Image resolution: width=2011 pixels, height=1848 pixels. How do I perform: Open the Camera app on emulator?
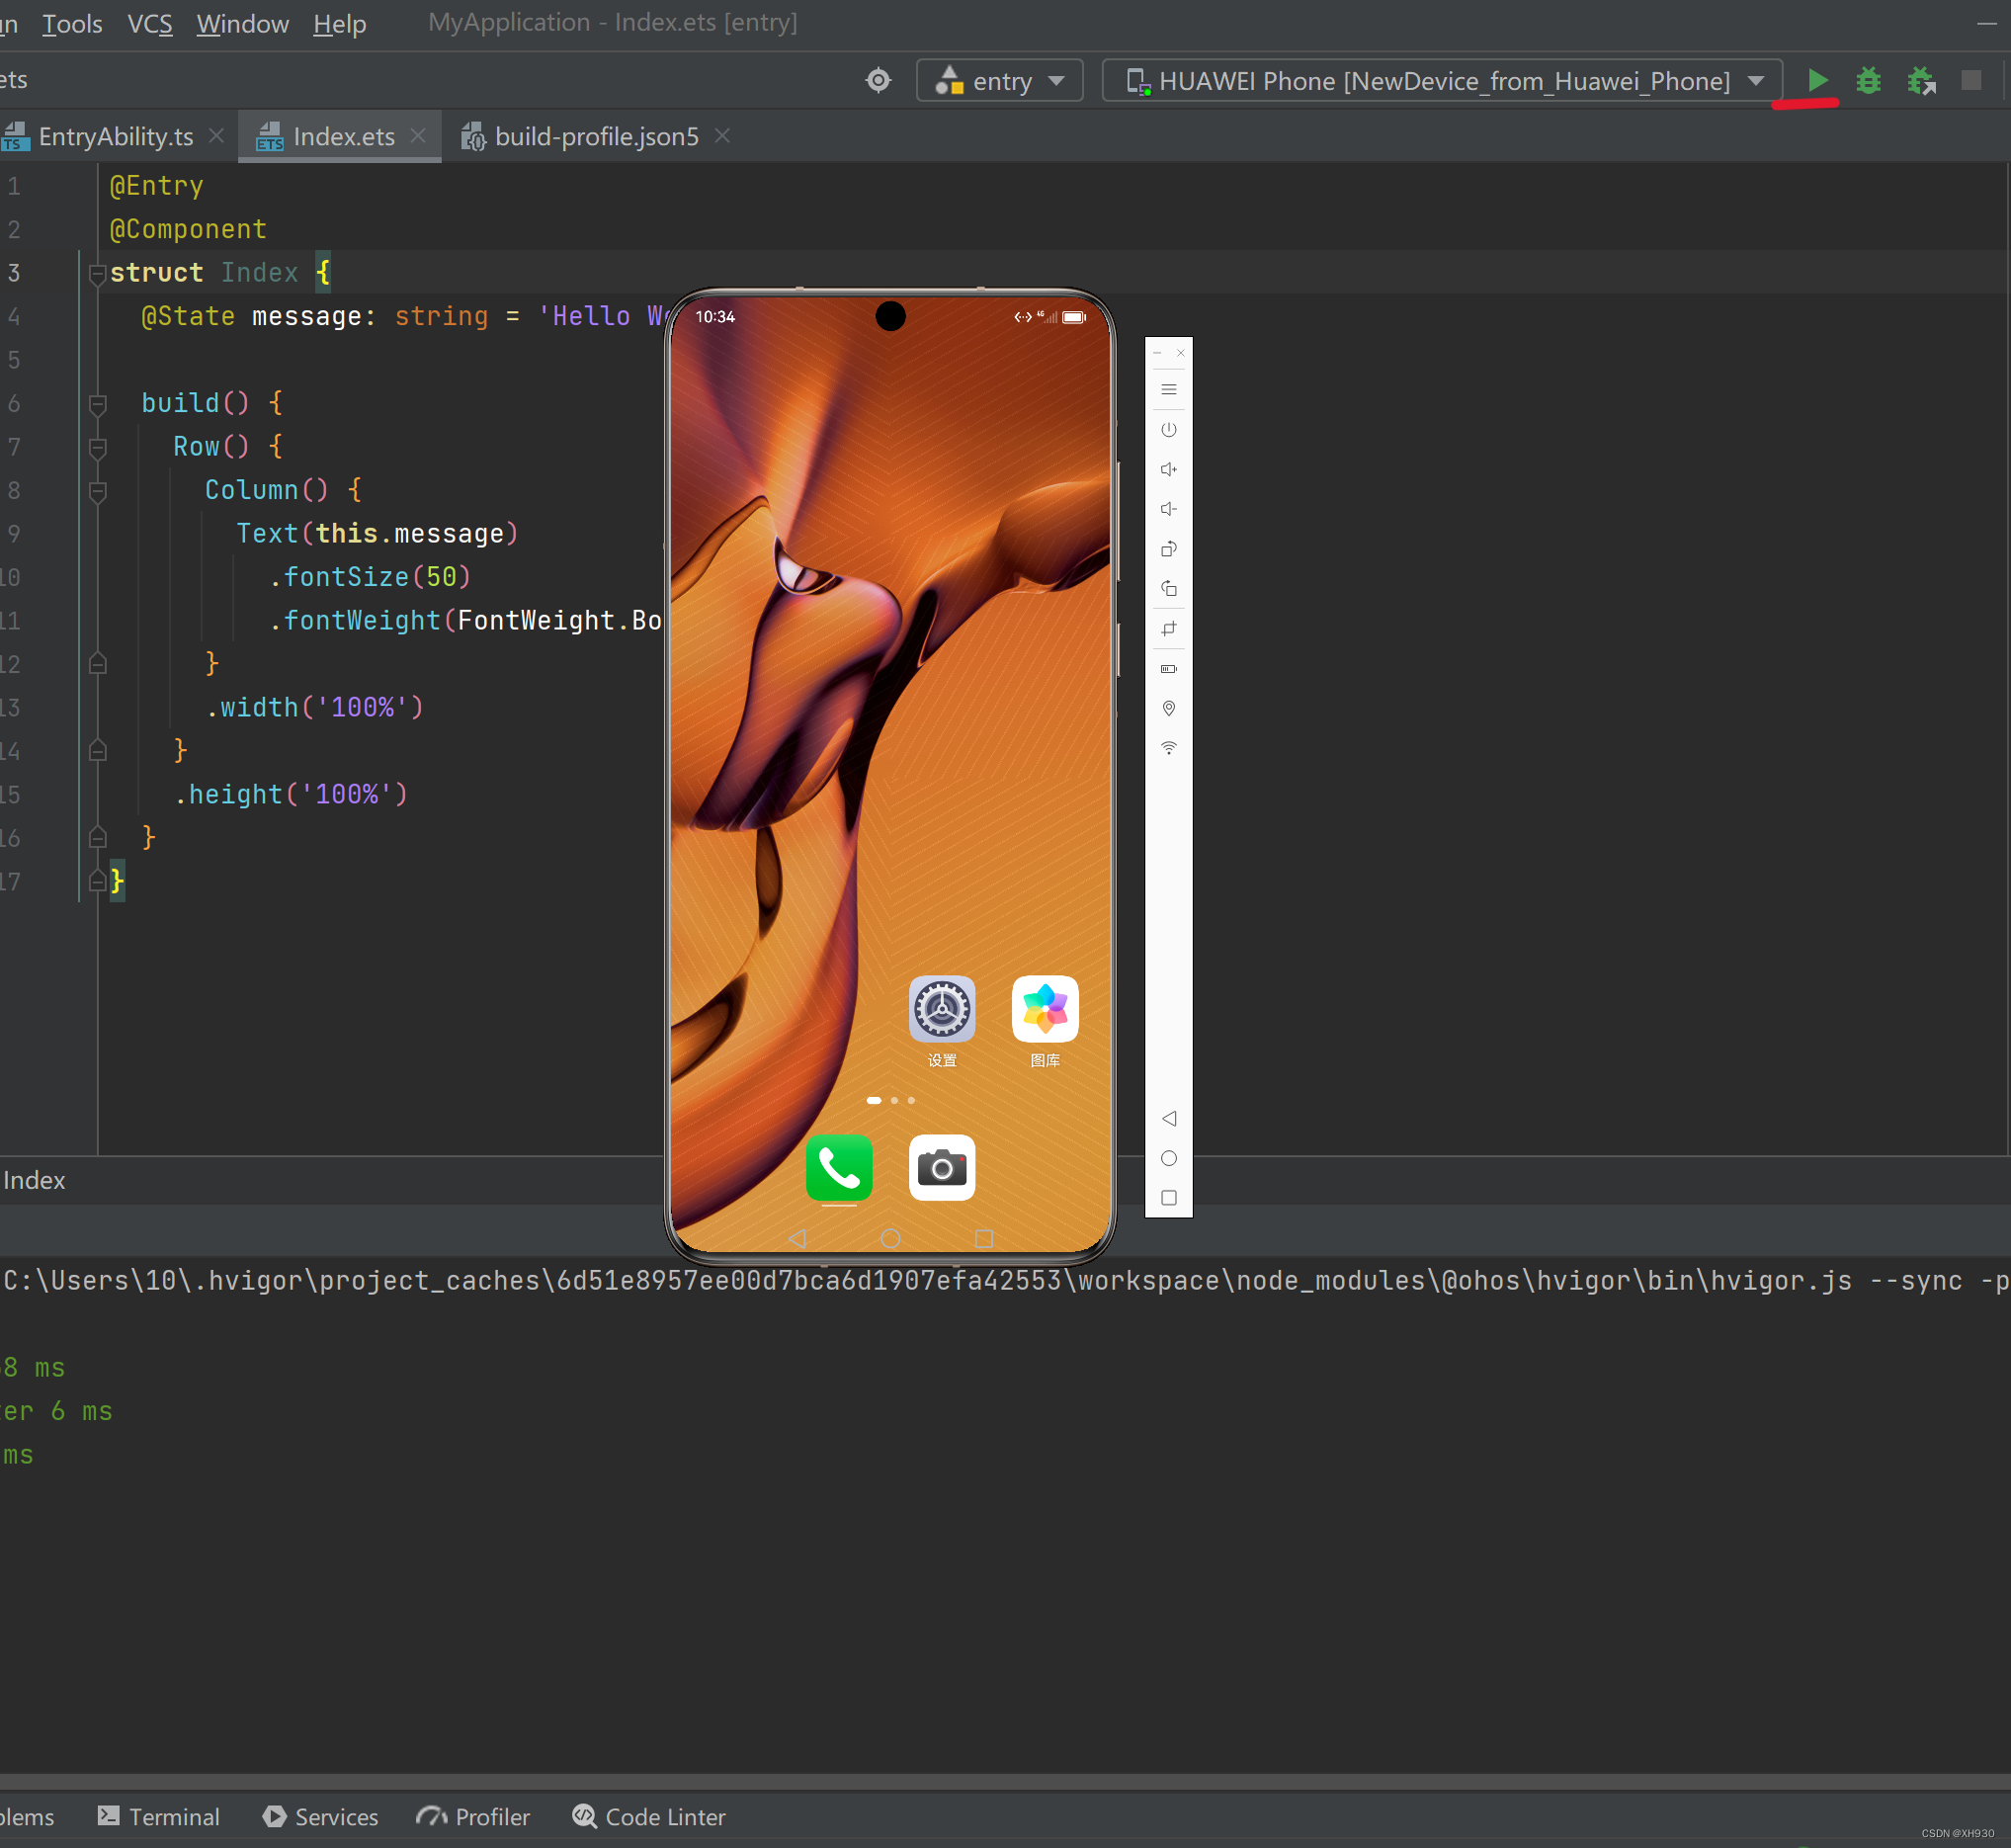(x=941, y=1167)
